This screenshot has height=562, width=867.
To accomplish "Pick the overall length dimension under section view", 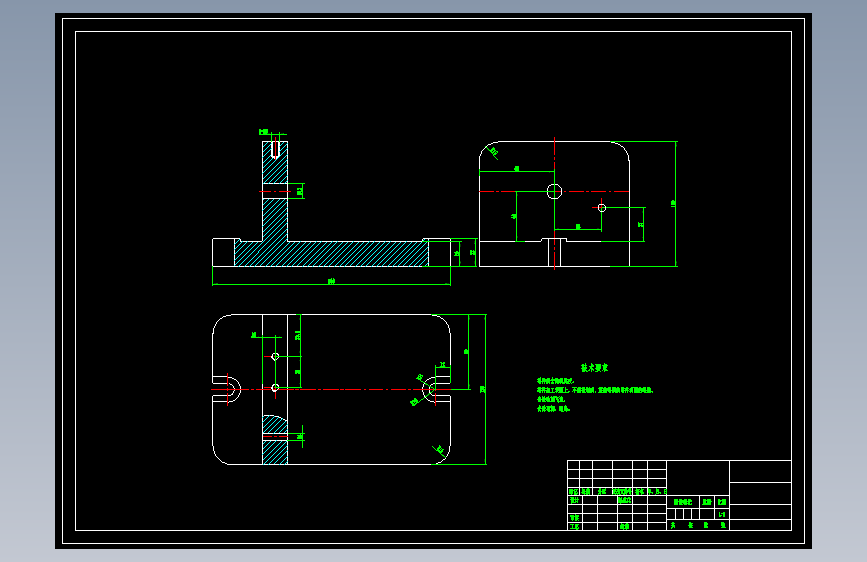I will (x=331, y=283).
